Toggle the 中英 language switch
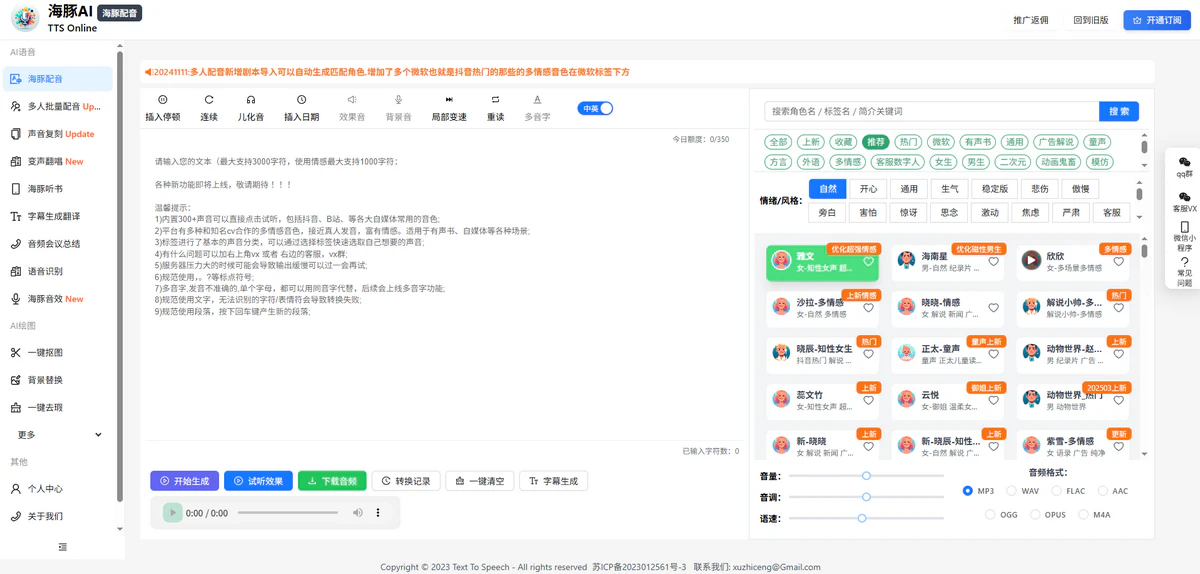The image size is (1200, 574). point(595,108)
